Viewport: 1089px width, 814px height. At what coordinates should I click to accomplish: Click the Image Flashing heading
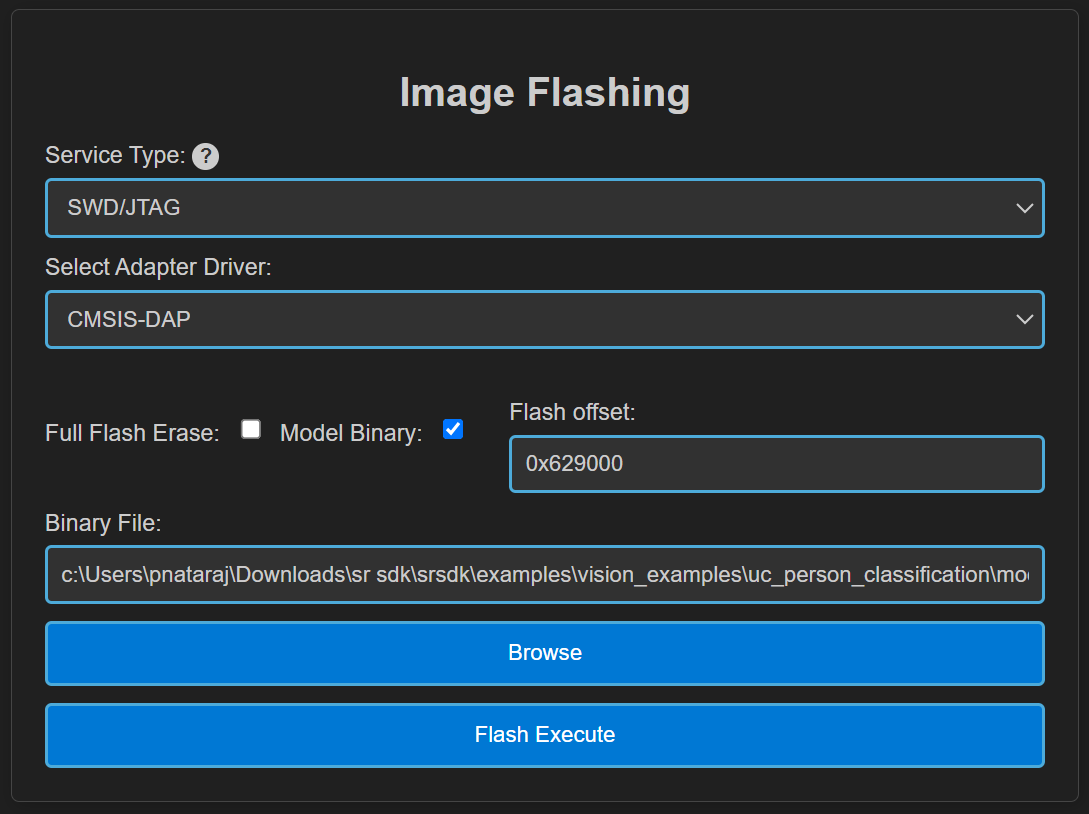pyautogui.click(x=545, y=93)
